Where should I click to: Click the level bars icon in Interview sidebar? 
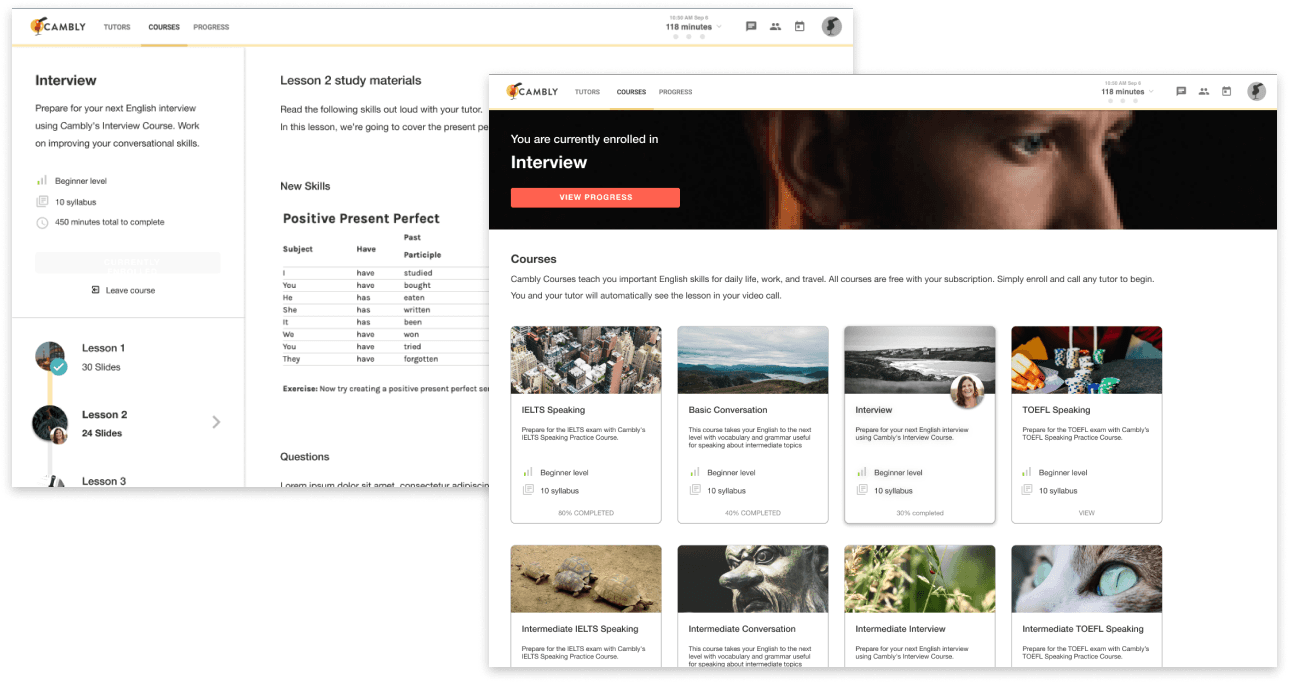click(x=42, y=181)
